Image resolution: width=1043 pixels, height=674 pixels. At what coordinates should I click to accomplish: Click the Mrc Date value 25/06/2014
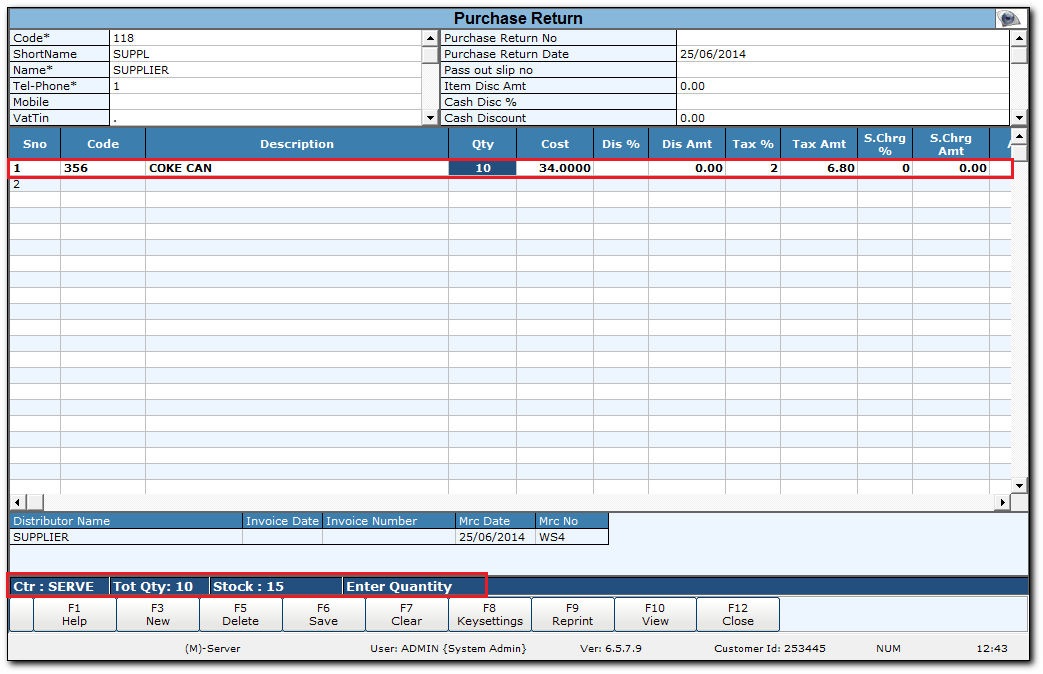pos(496,537)
